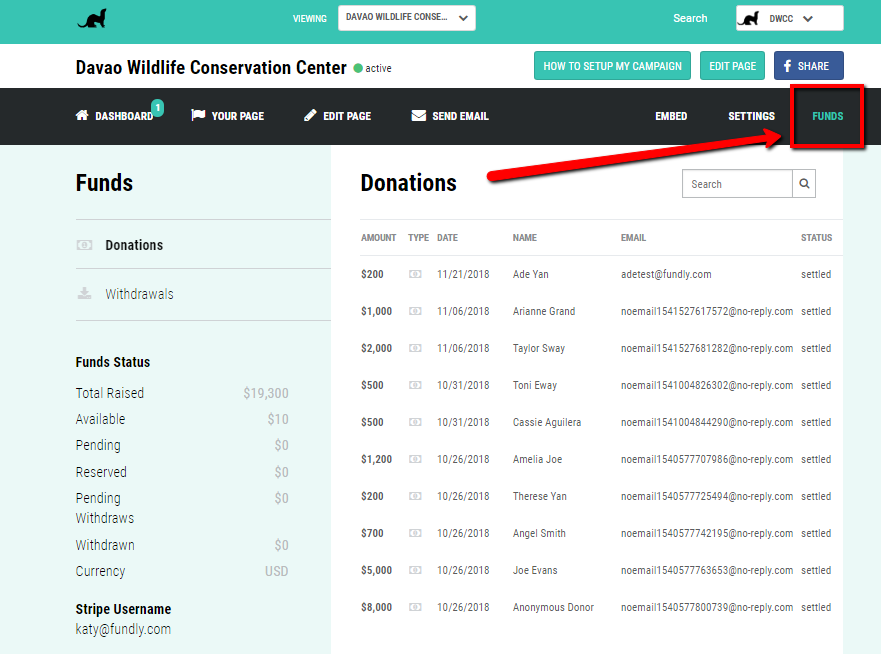Click the donor name Cassie Aguilera

[547, 422]
